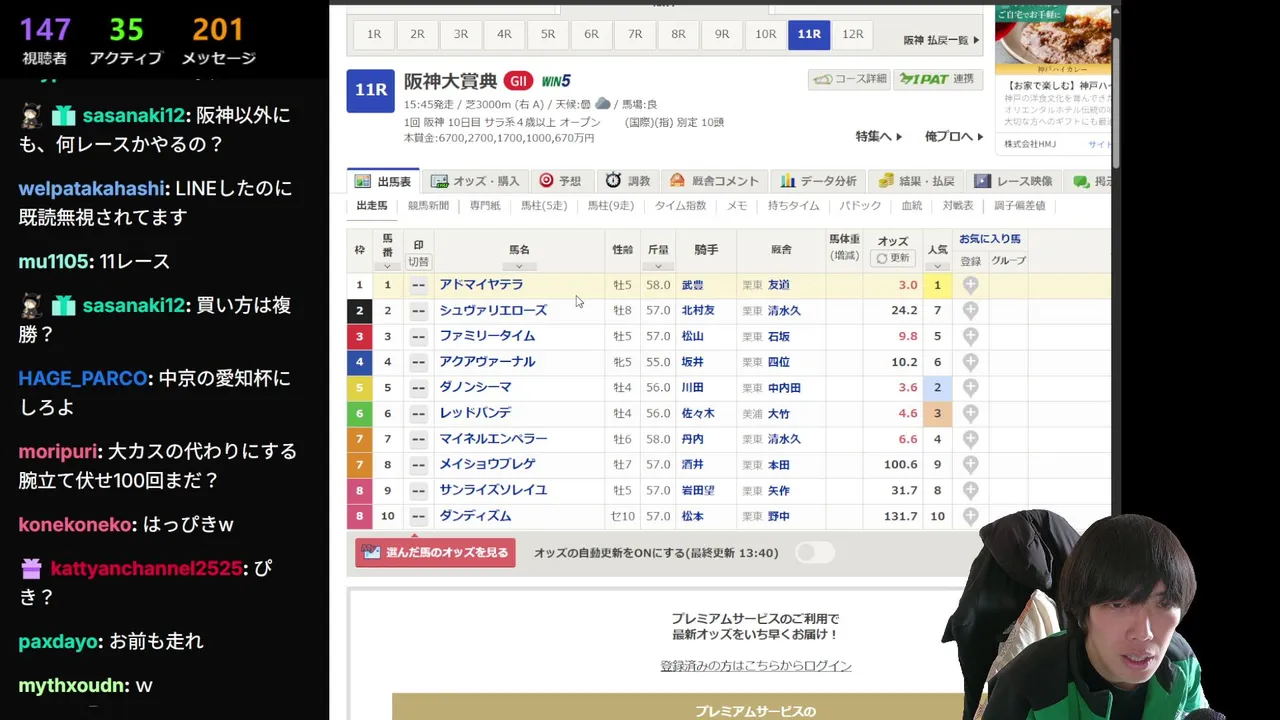The image size is (1280, 720).
Task: Sort by 馬番 column arrow
Action: pyautogui.click(x=387, y=267)
